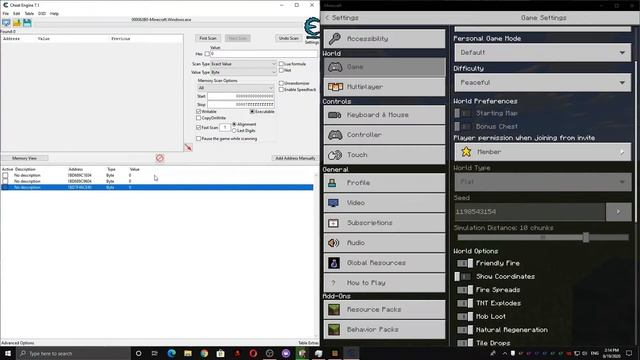Viewport: 640px width, 360px height.
Task: Open Microsoft Store from the taskbar
Action: (x=220, y=353)
